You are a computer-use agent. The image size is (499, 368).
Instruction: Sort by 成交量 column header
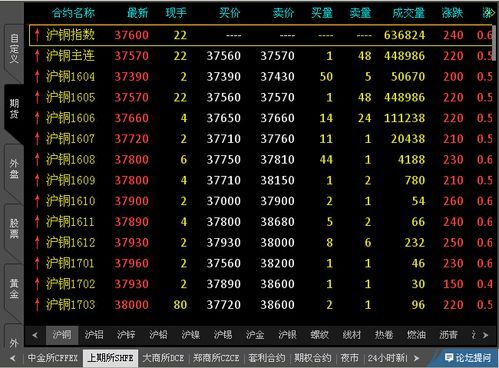pos(409,13)
